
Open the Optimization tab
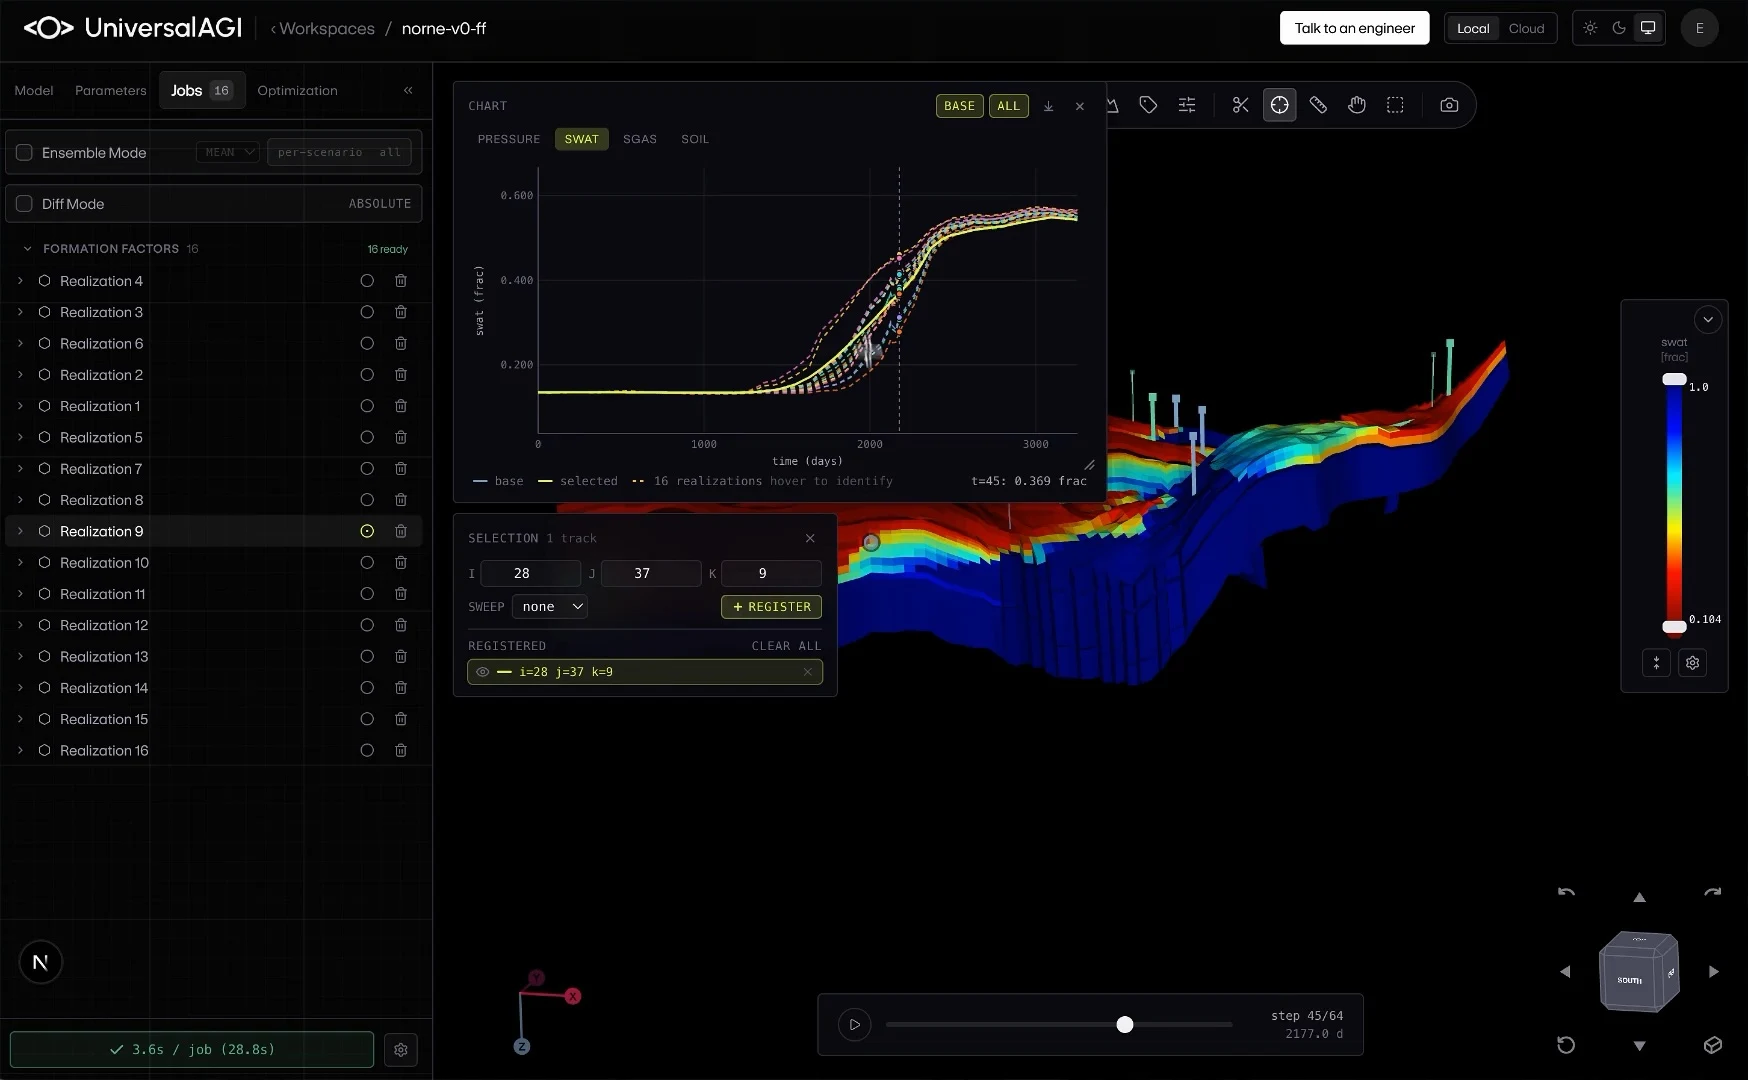click(297, 90)
